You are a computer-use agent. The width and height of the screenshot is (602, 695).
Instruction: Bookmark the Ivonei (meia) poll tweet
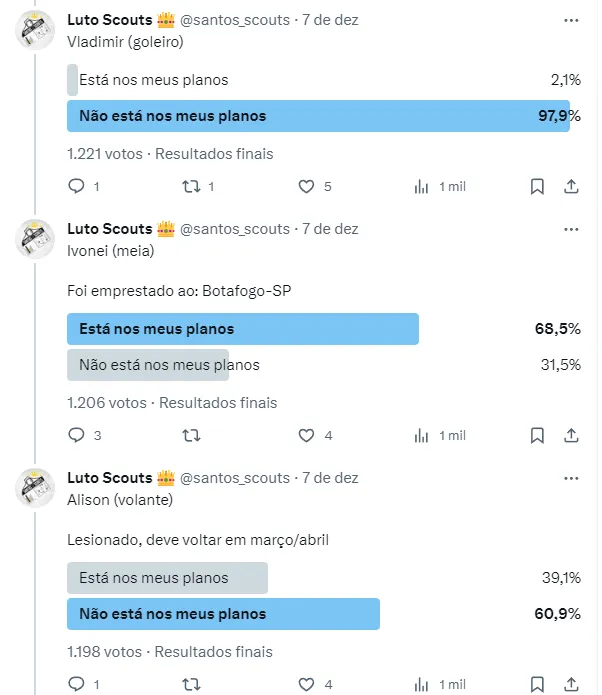(537, 436)
